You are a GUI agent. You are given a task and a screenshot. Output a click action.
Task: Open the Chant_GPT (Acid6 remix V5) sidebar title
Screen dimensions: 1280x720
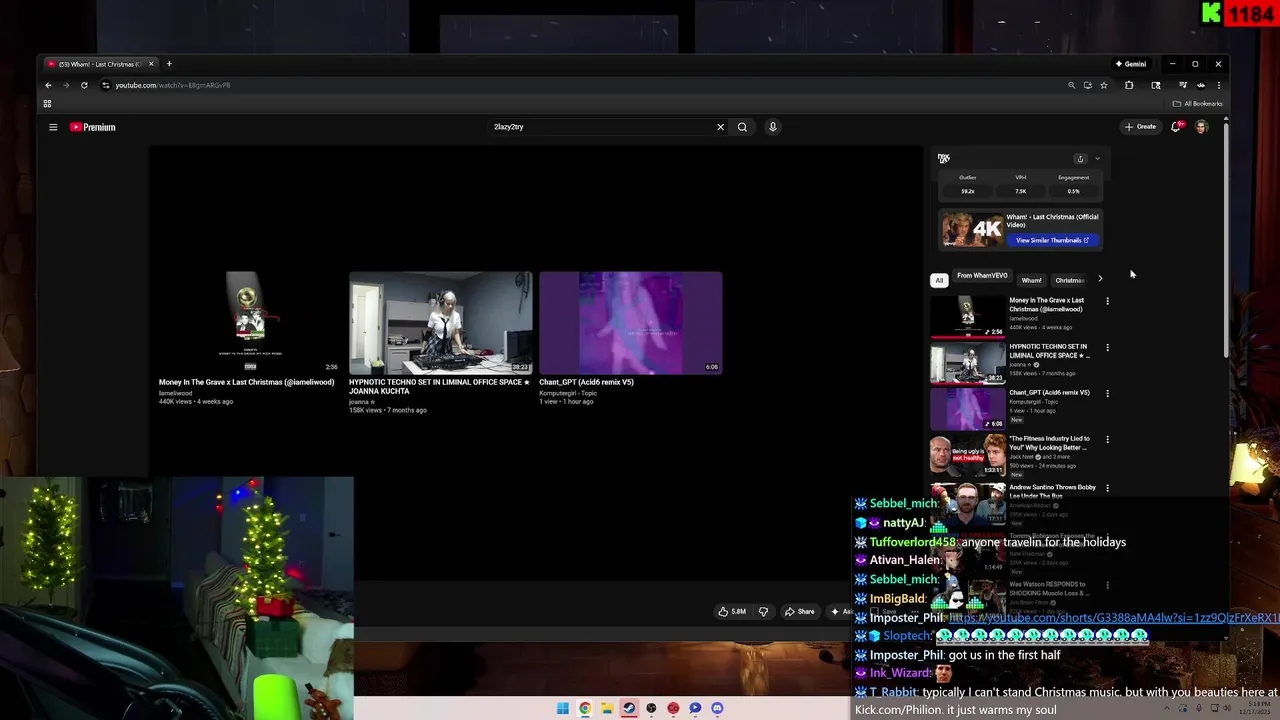(1049, 393)
